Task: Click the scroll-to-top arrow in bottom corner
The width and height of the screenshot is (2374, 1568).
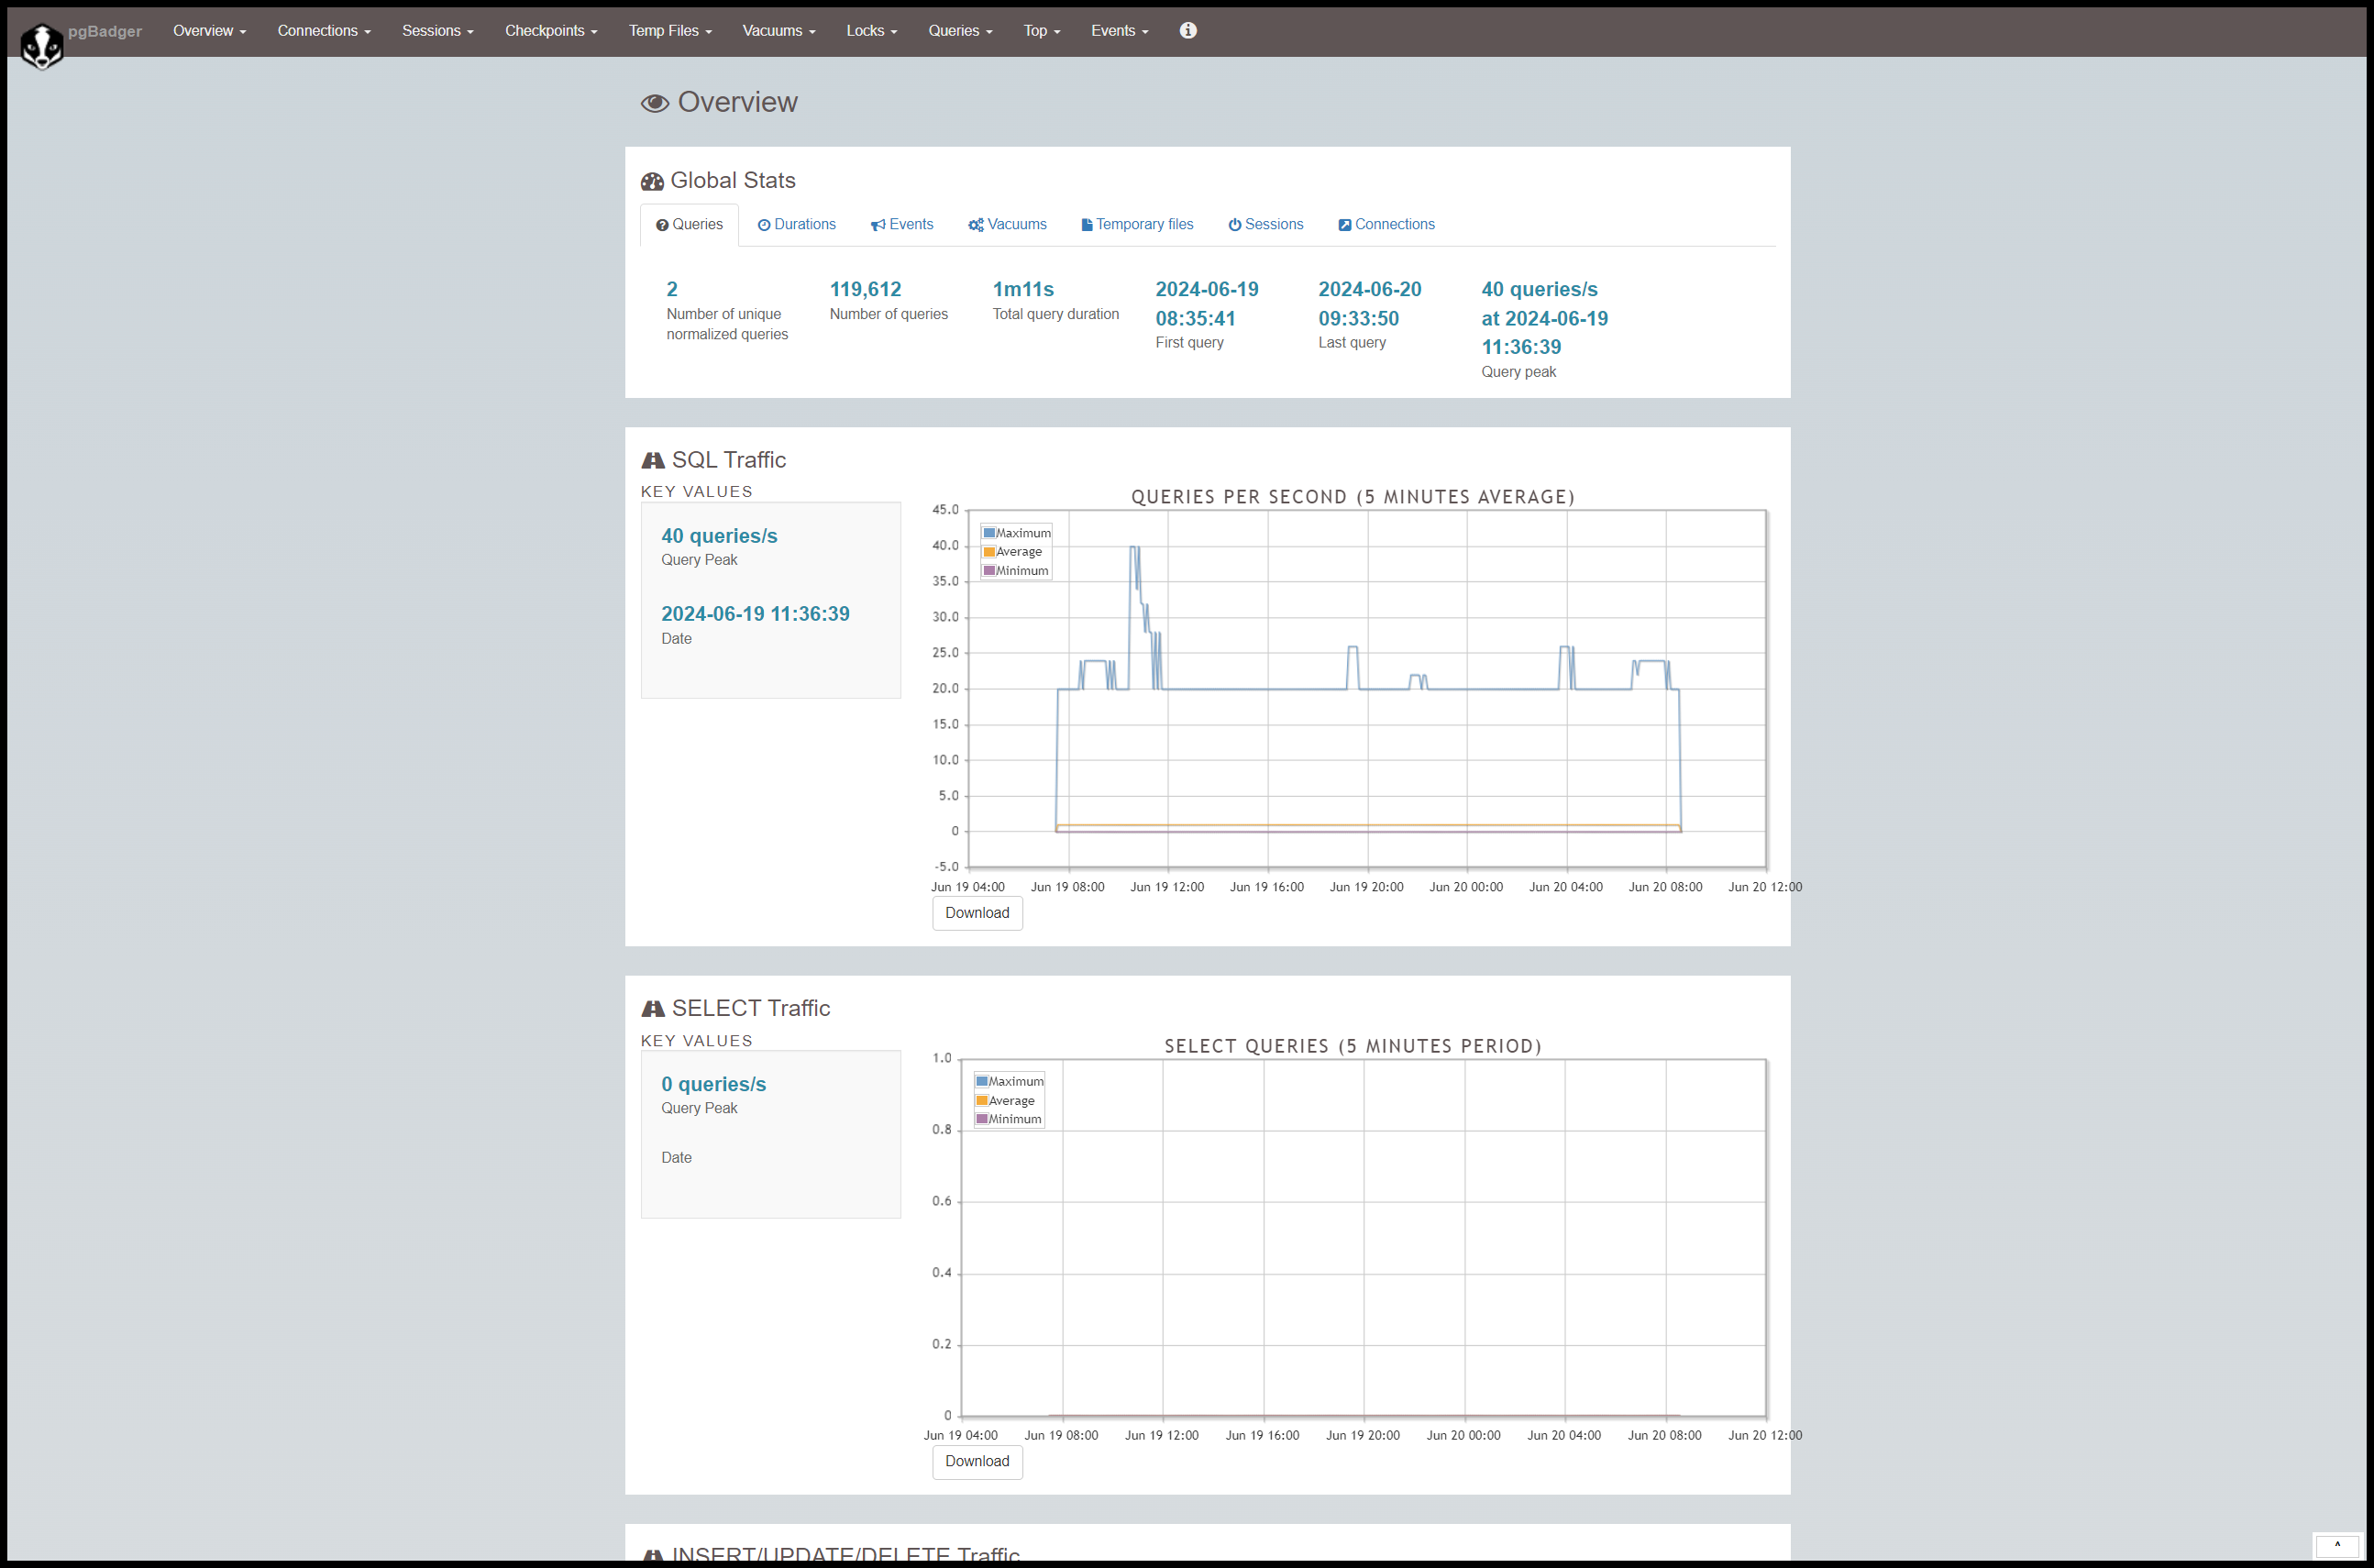Action: pos(2337,1544)
